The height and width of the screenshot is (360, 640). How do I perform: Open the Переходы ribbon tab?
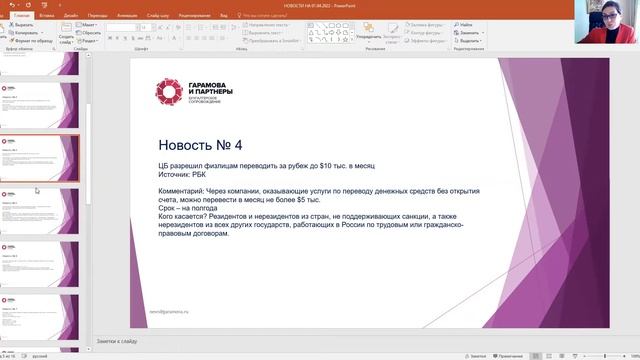click(98, 16)
